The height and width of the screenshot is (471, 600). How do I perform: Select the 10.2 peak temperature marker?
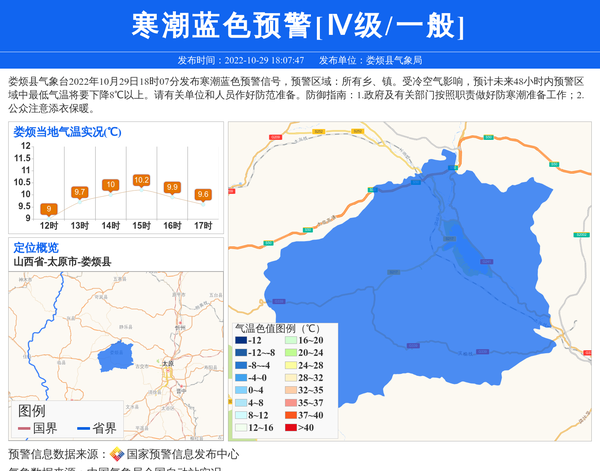click(x=142, y=180)
